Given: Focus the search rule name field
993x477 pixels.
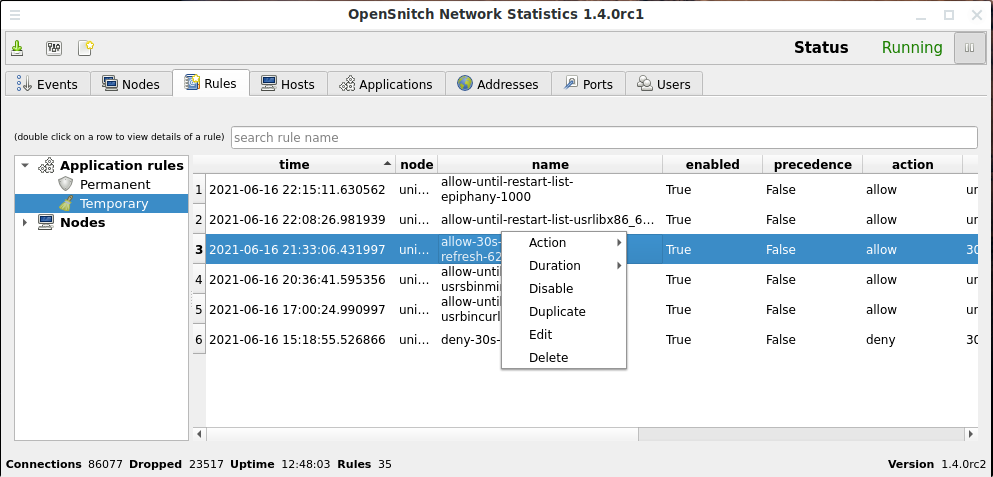Looking at the screenshot, I should click(604, 137).
